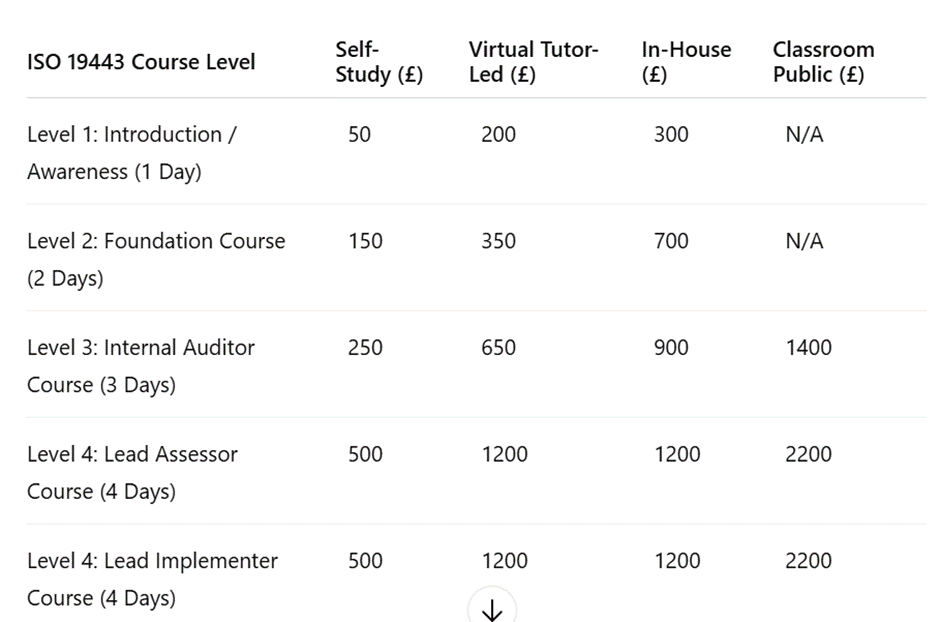Select the Level 1 Introduction / Awareness row label
Image resolution: width=940 pixels, height=622 pixels.
coord(132,153)
